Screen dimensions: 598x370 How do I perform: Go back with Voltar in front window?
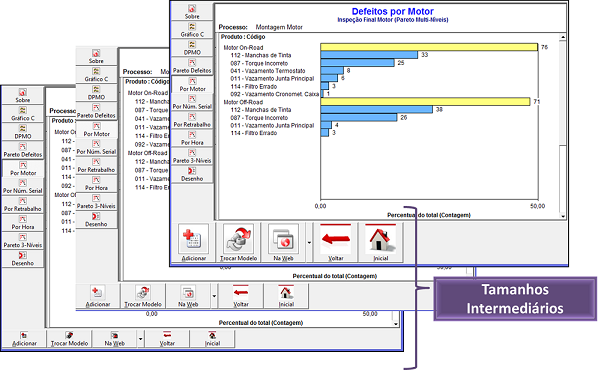(x=336, y=243)
